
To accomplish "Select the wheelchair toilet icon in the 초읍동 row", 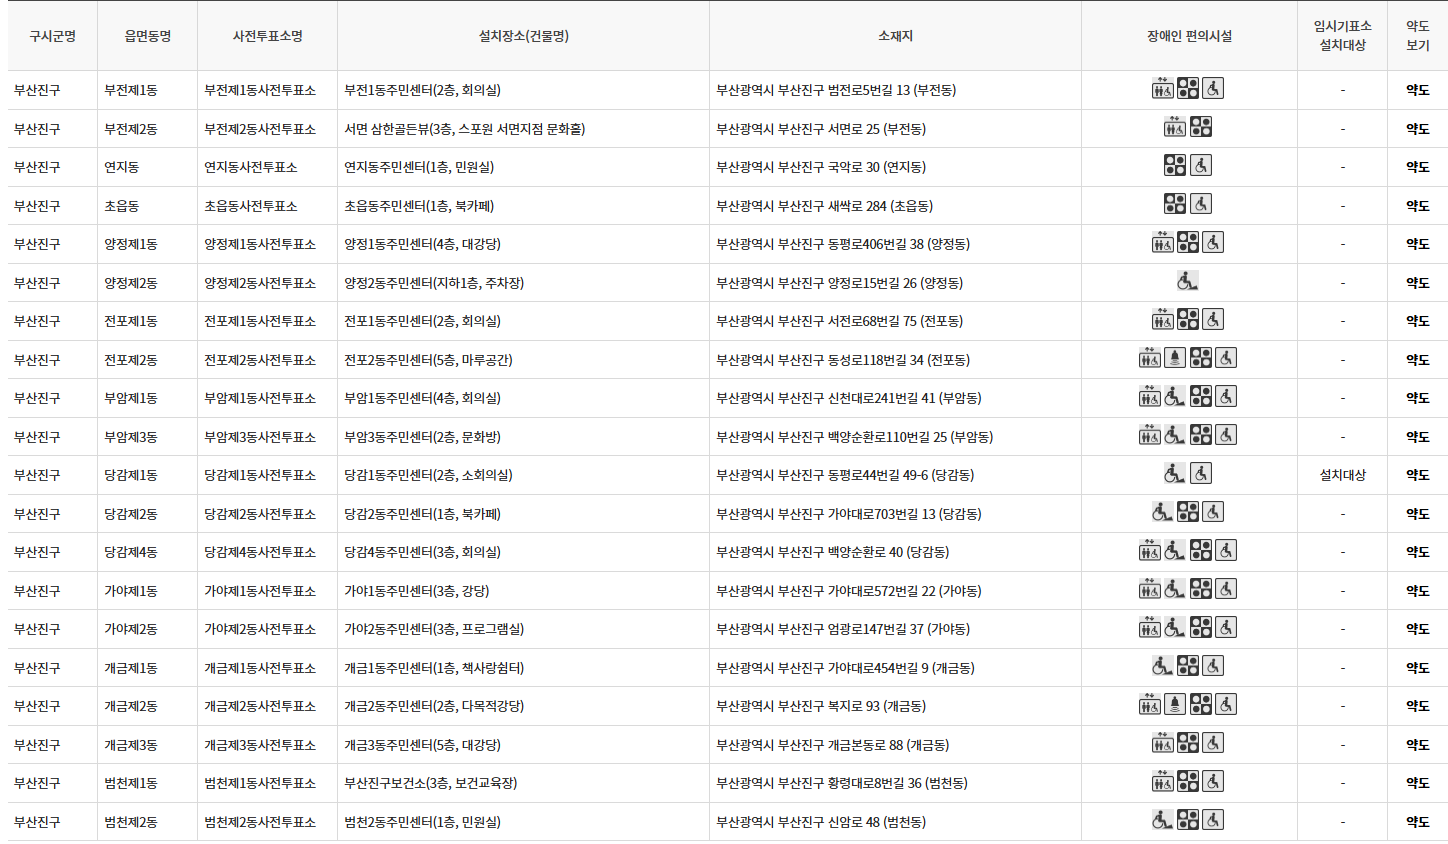I will [x=1201, y=203].
